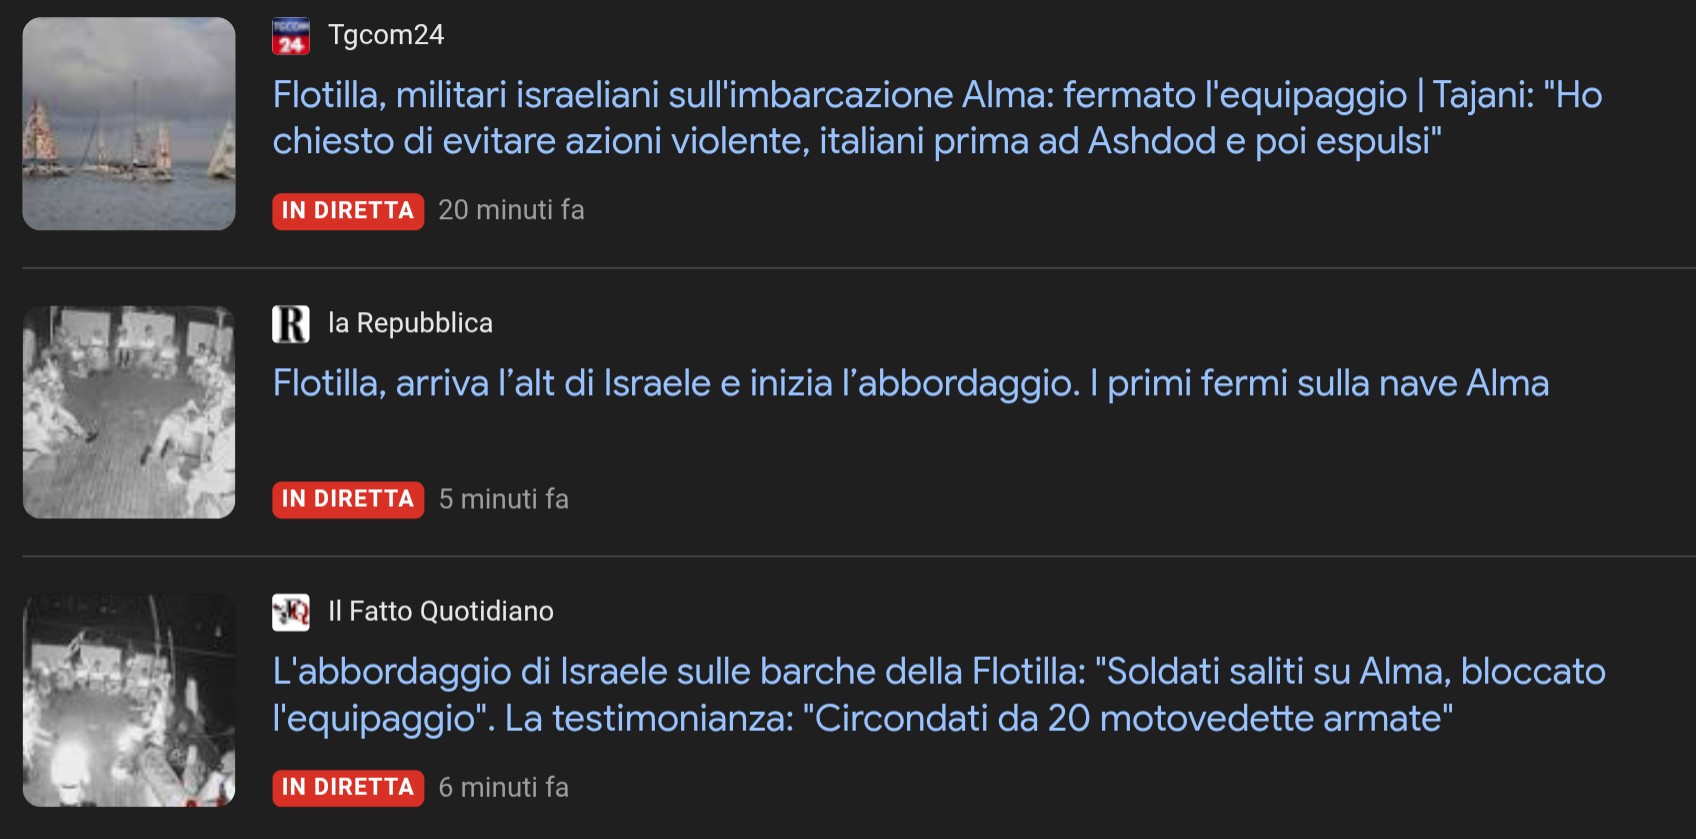Click the sailboats thumbnail of the Tgcom24 story
The width and height of the screenshot is (1696, 839).
128,123
